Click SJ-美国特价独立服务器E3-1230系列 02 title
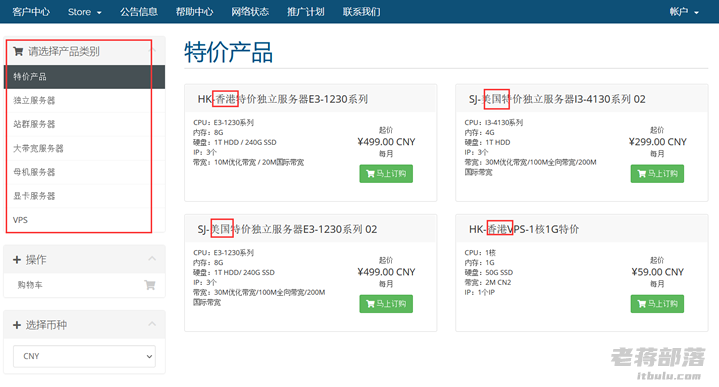This screenshot has width=719, height=387. click(x=287, y=229)
